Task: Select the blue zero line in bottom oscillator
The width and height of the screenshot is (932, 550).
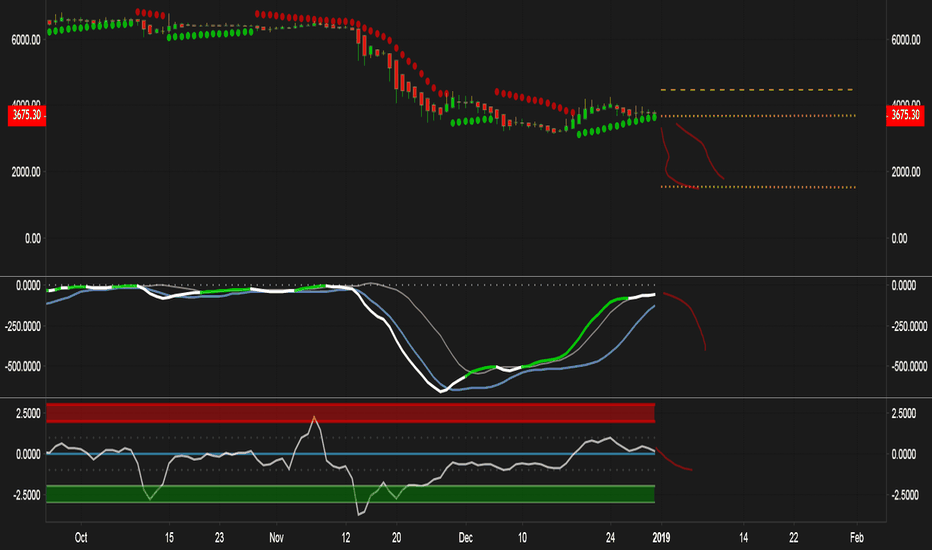Action: [x=351, y=454]
